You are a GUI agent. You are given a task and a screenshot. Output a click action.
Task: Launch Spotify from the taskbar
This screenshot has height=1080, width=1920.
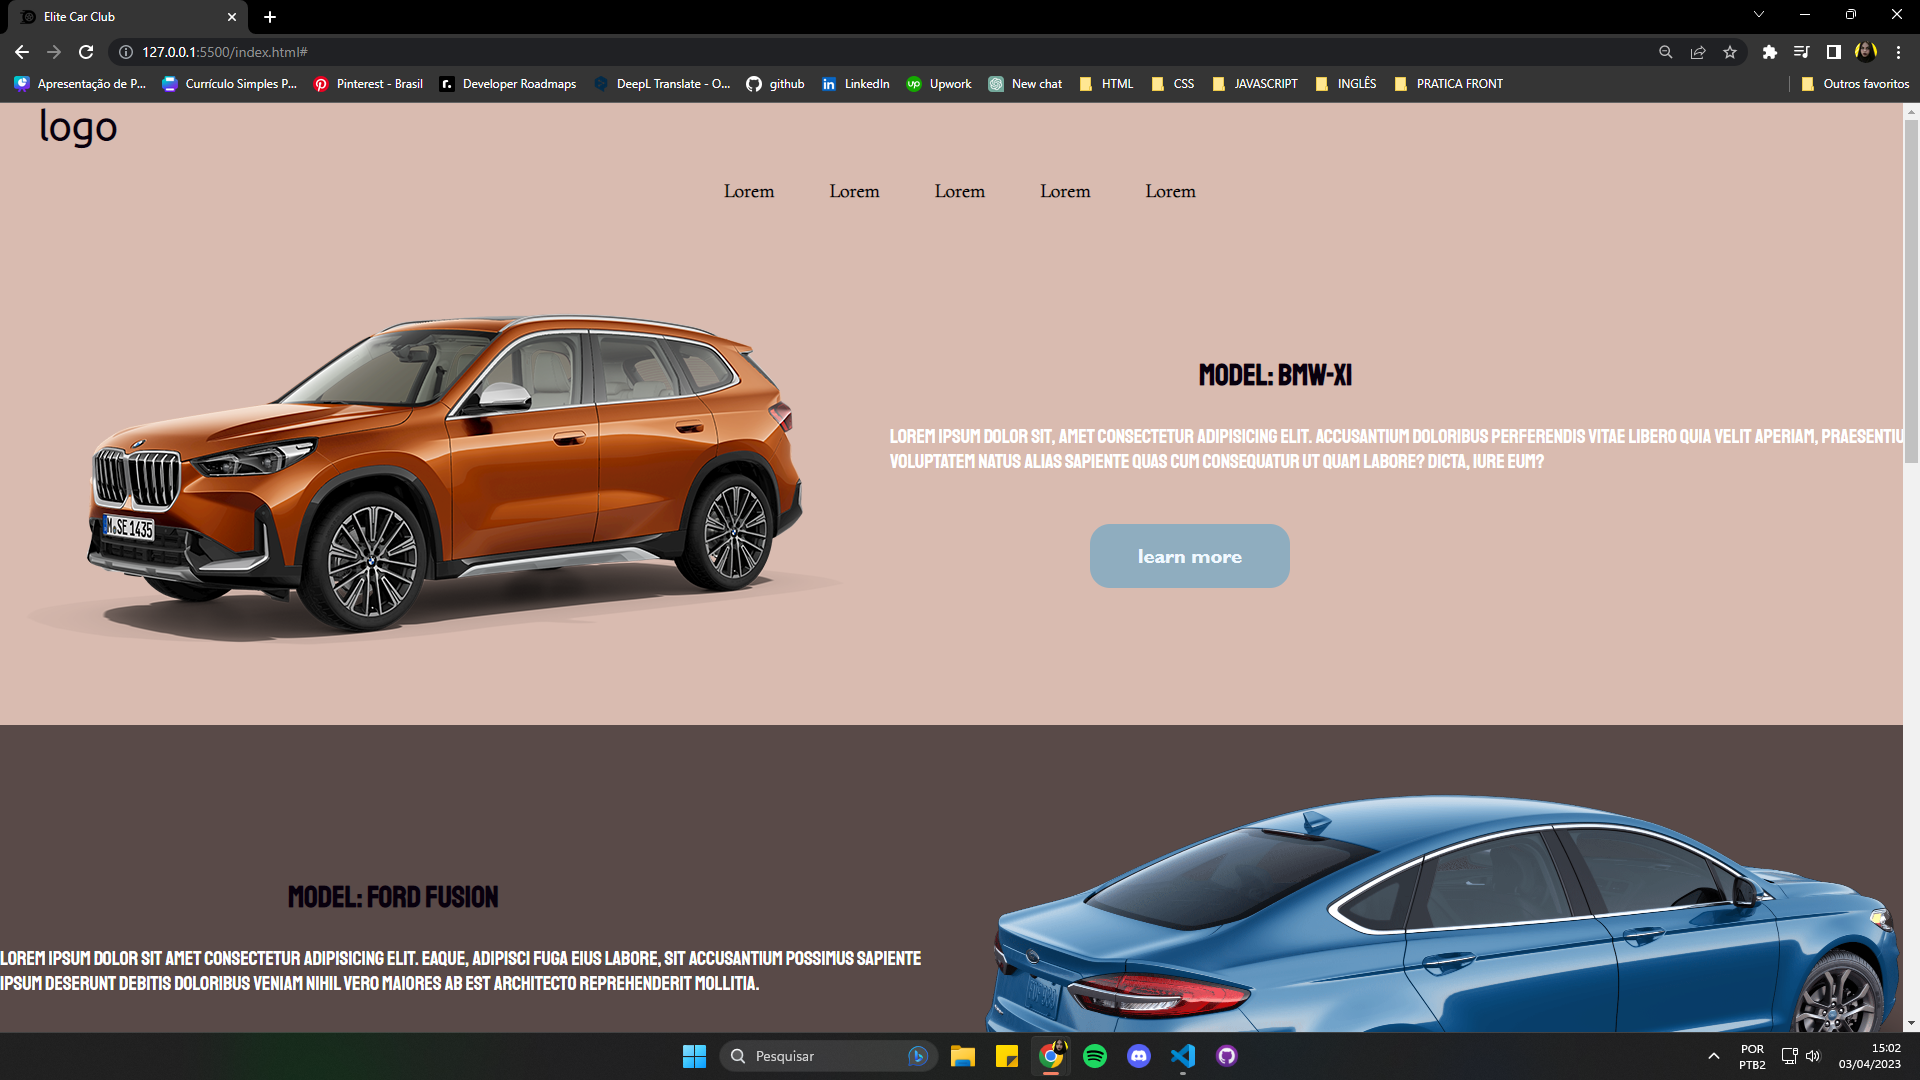click(x=1096, y=1056)
